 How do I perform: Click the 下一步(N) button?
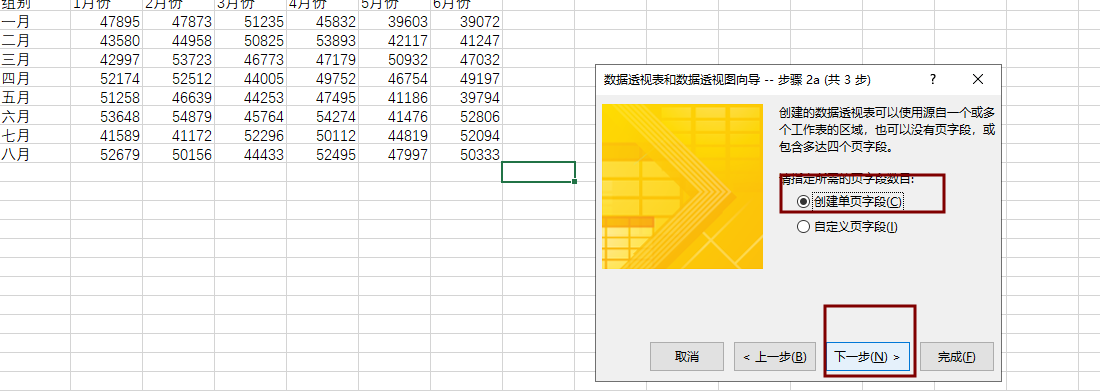pyautogui.click(x=868, y=357)
